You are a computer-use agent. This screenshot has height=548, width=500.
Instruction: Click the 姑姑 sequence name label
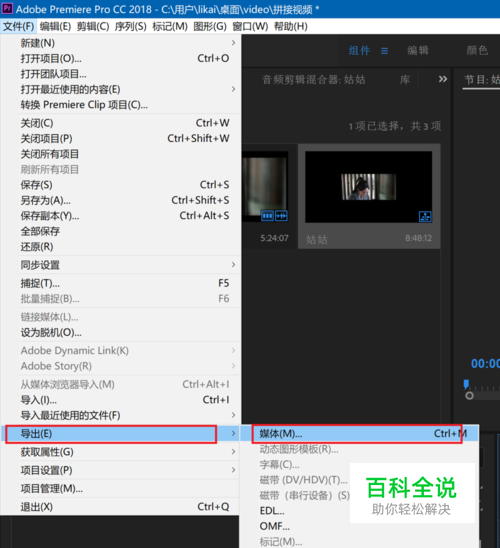[x=317, y=240]
